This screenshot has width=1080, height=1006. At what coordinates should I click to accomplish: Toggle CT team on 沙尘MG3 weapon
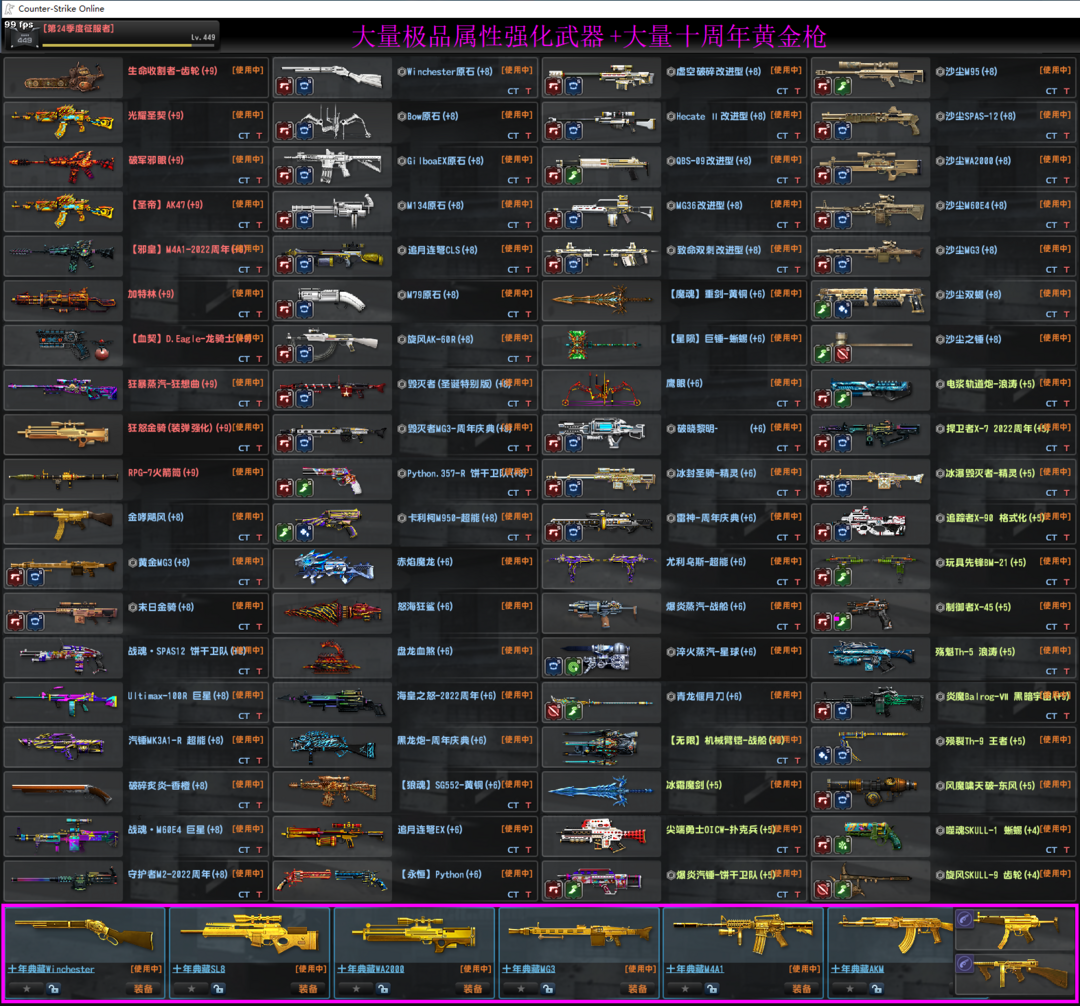point(1051,270)
